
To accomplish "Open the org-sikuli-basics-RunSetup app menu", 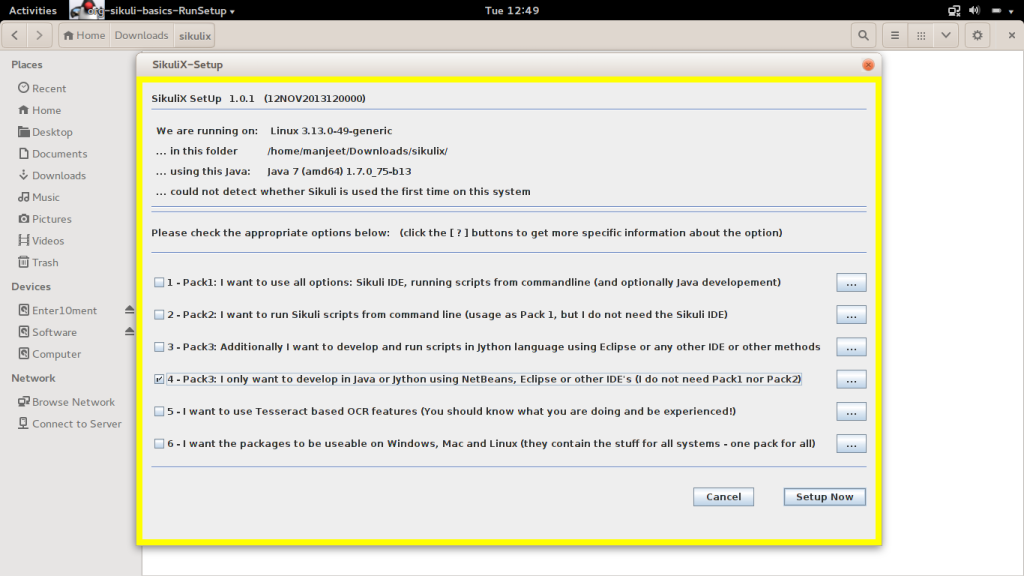I will coord(153,10).
